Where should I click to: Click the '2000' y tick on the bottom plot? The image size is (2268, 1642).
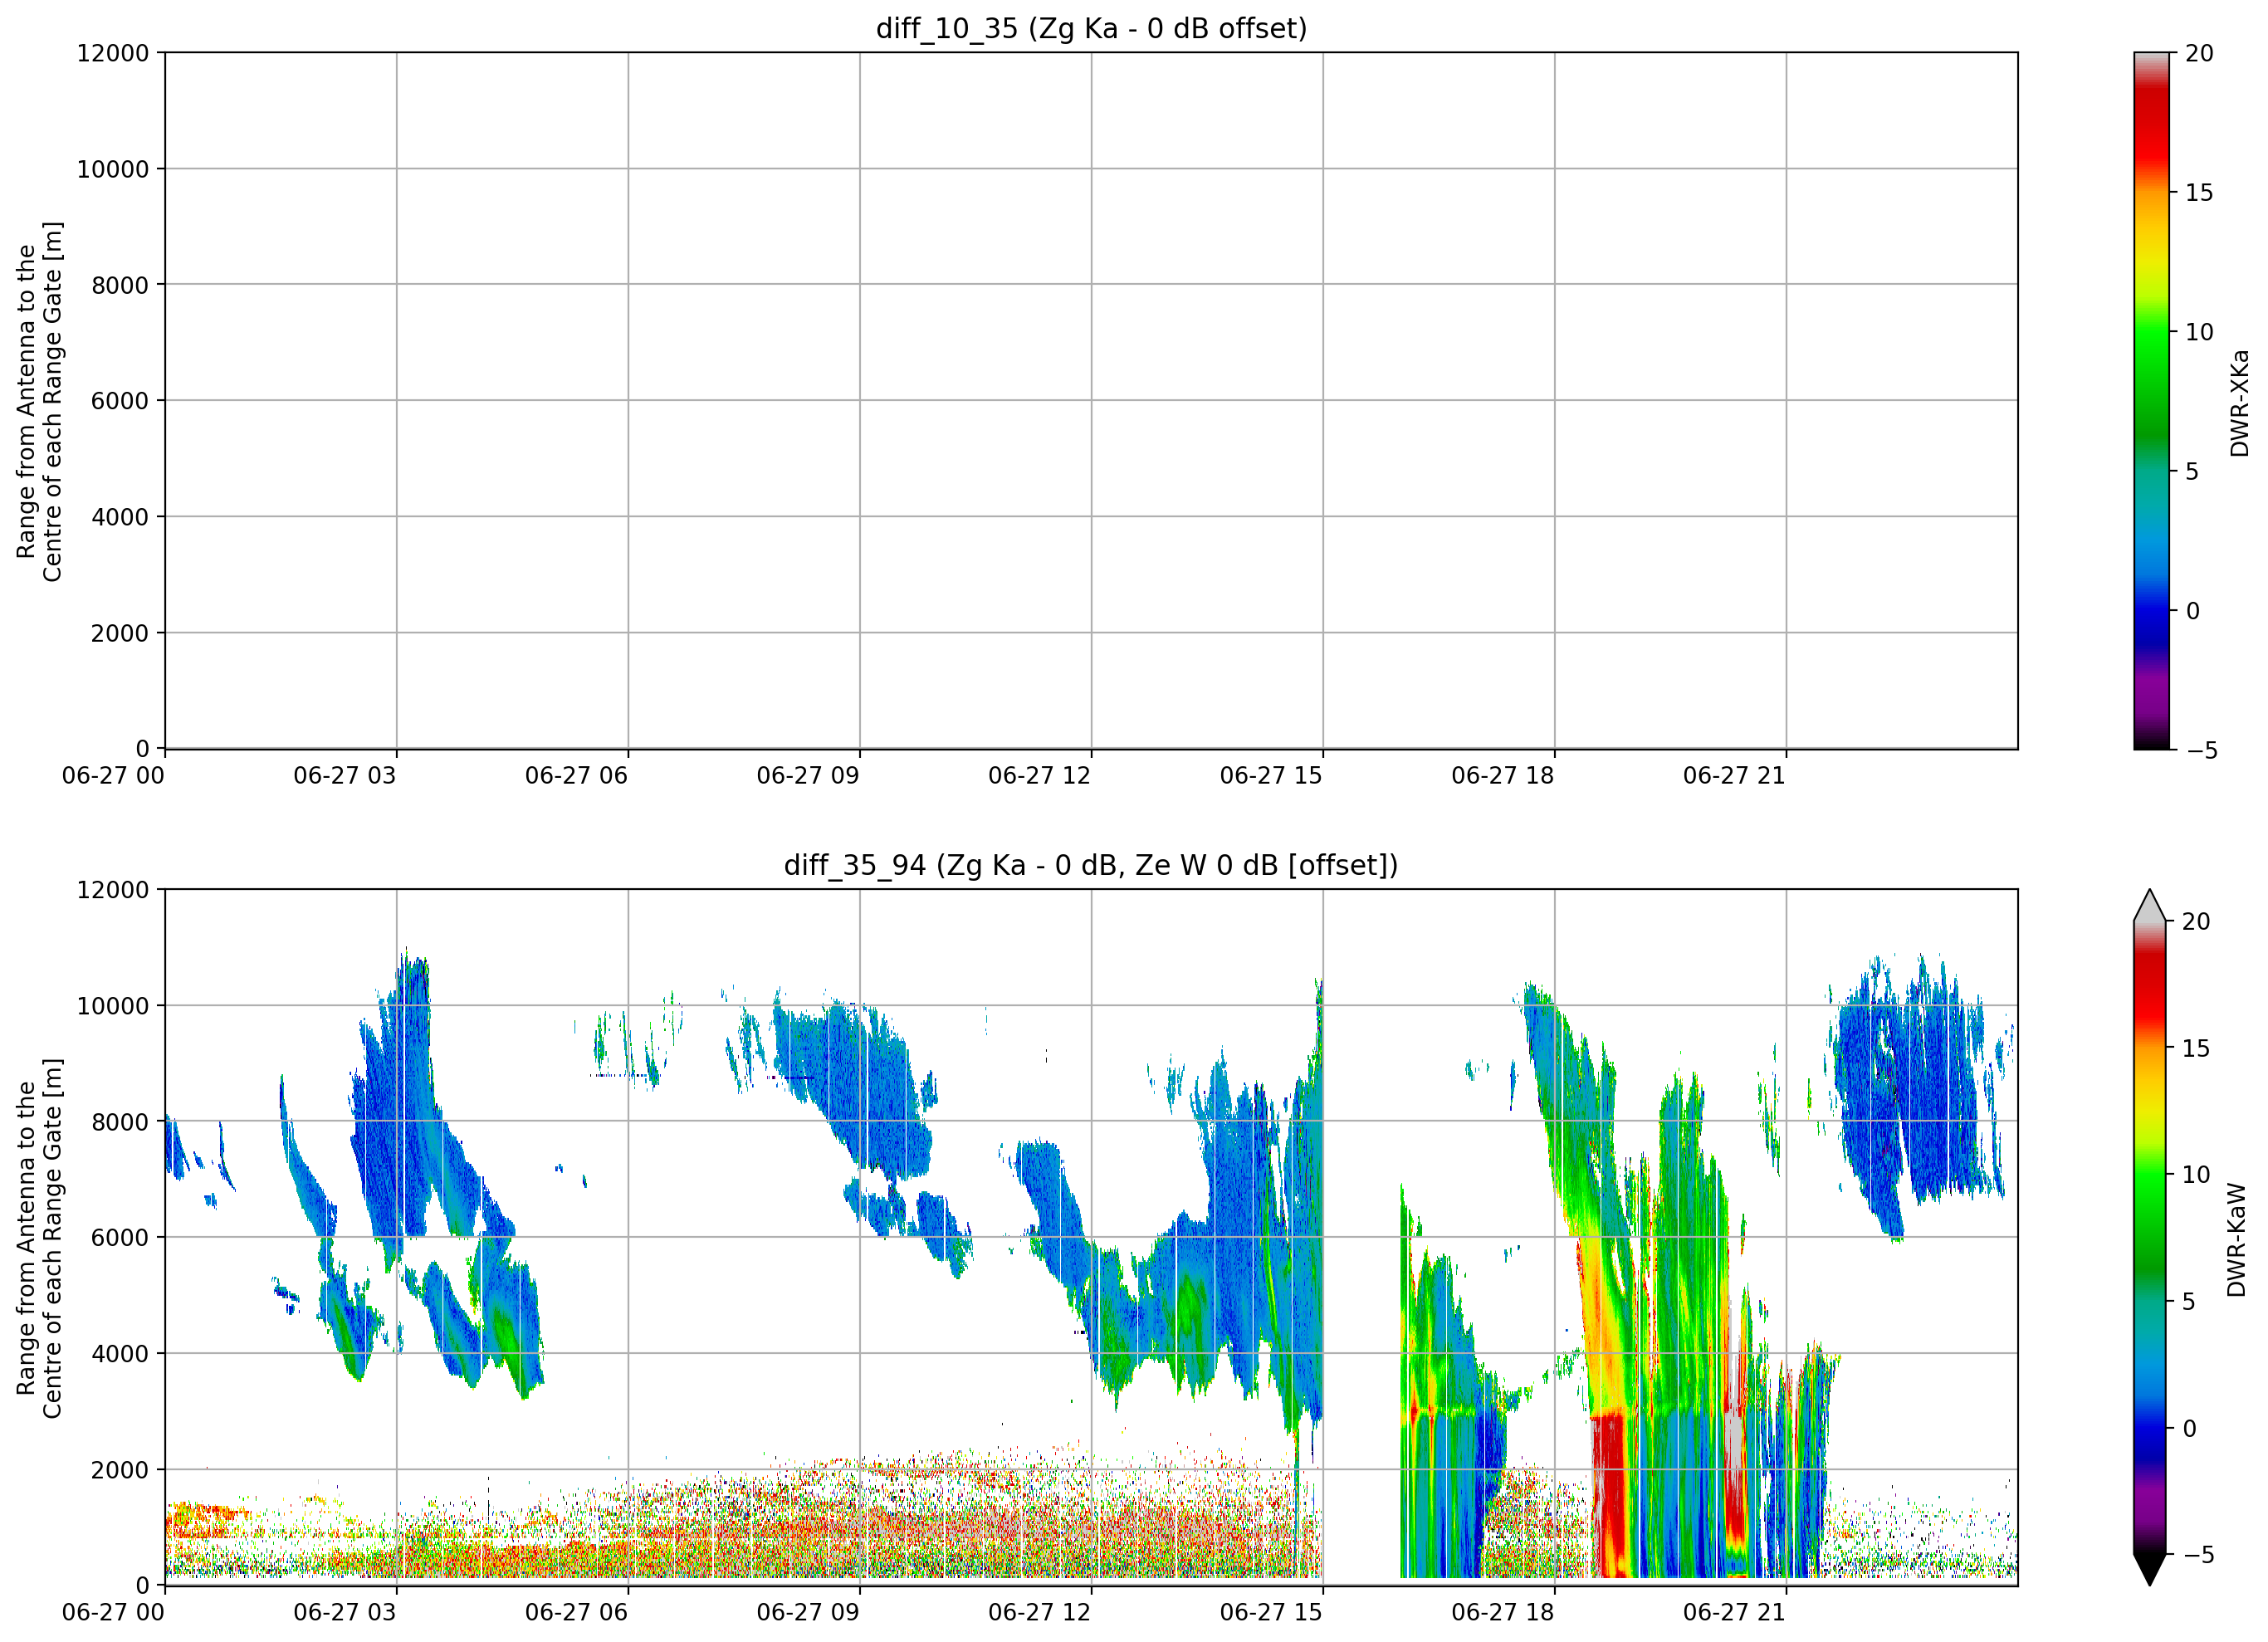[120, 1470]
